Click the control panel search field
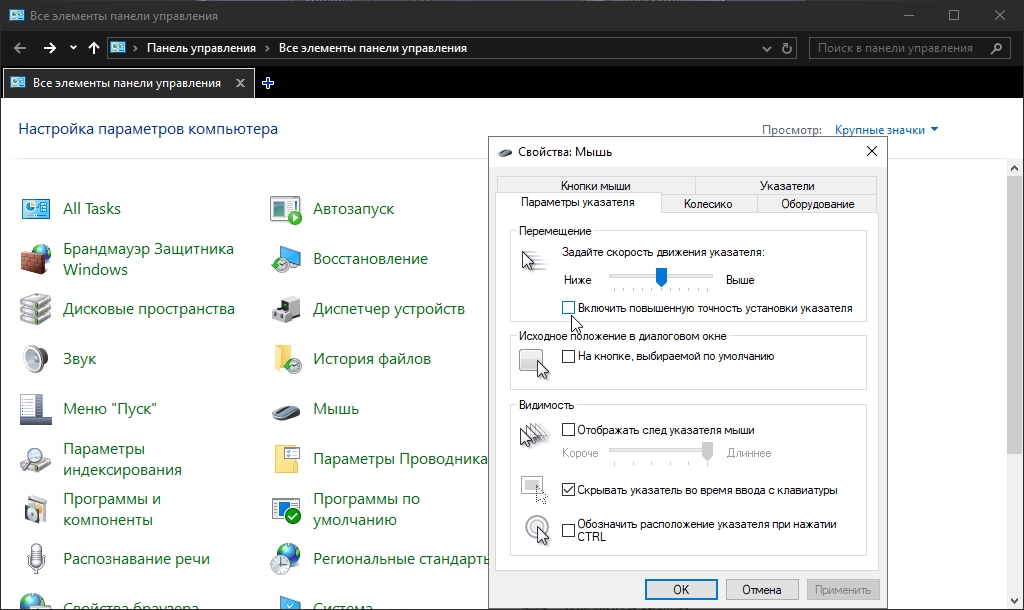 click(896, 48)
